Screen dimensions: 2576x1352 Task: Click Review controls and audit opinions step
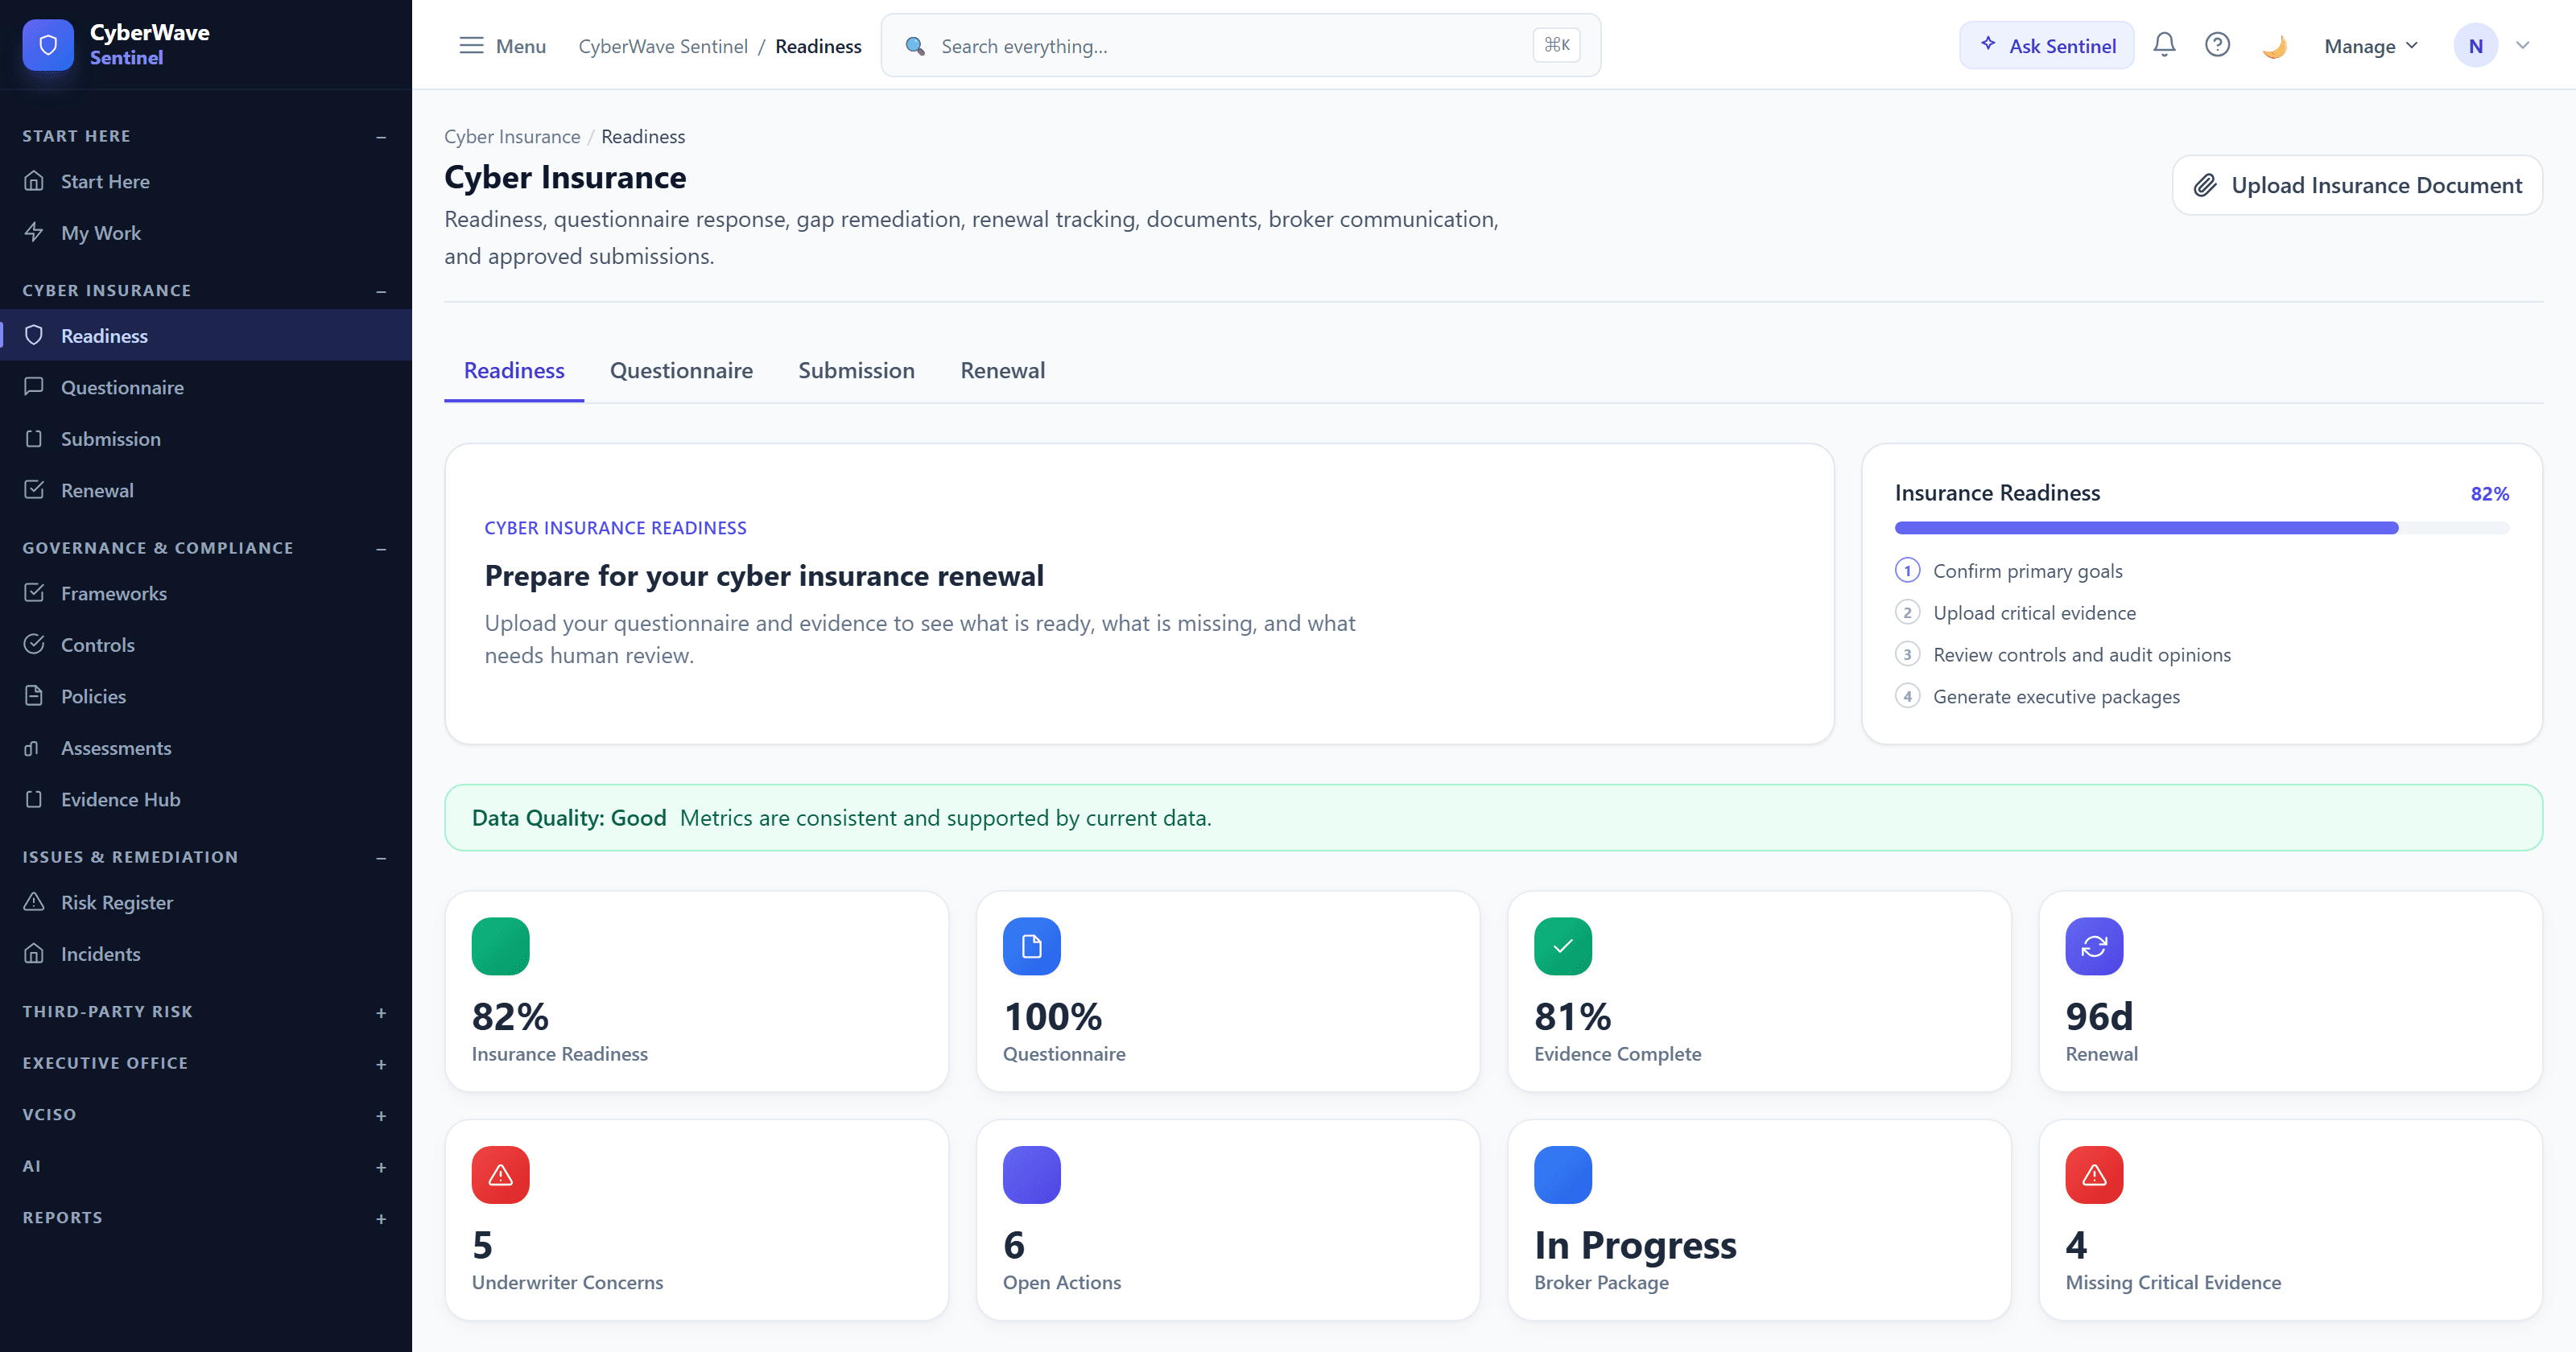pyautogui.click(x=2082, y=654)
